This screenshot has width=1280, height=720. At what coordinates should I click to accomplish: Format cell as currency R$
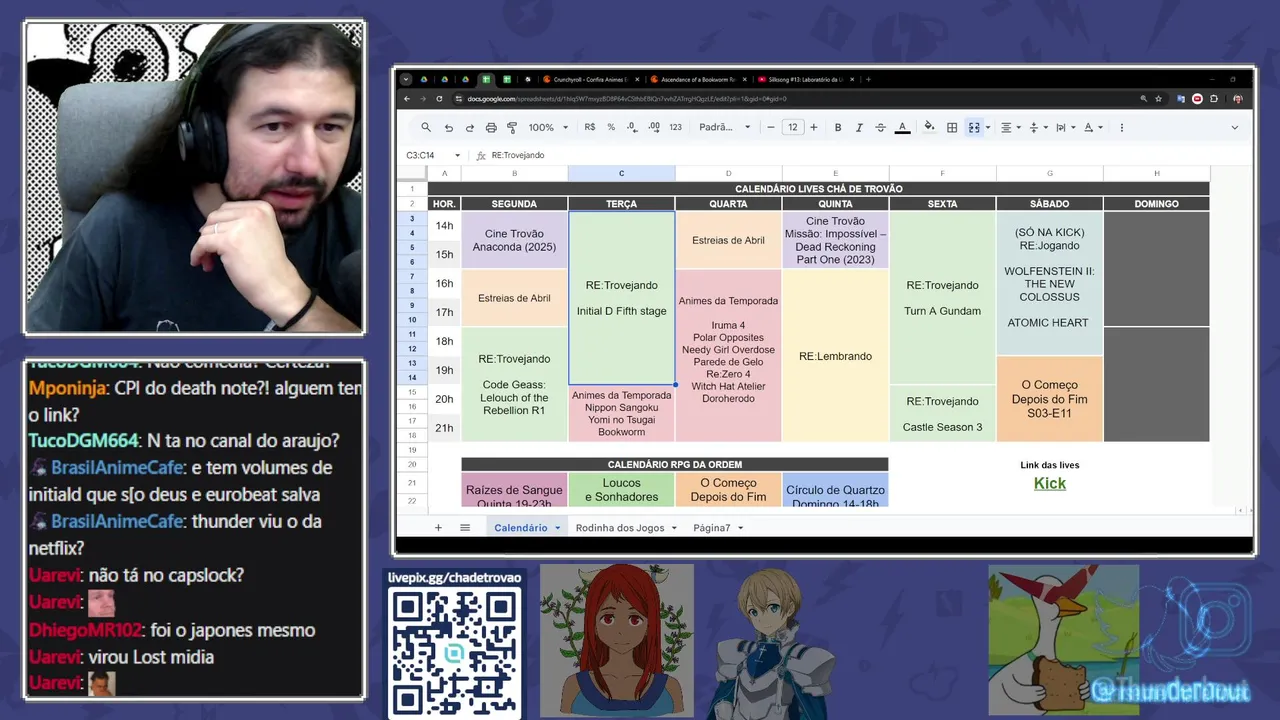[x=590, y=127]
